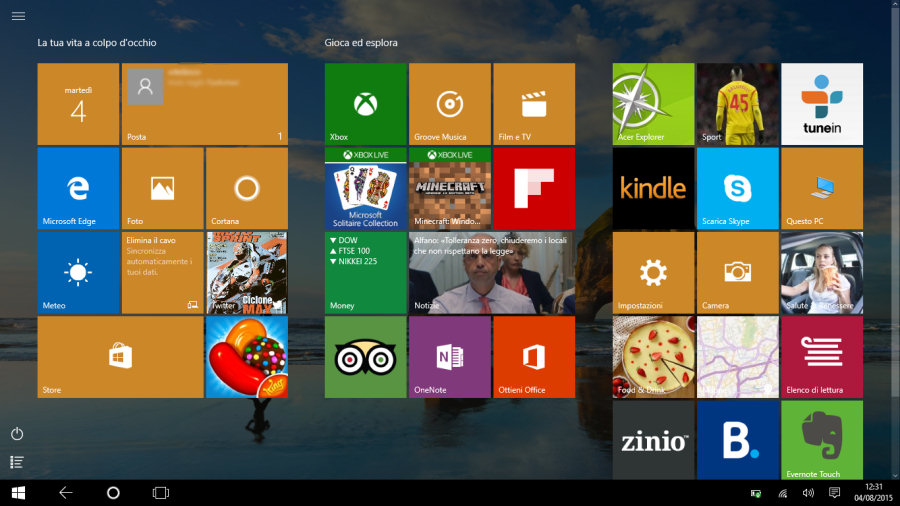
Task: Click the Gioca ed esplora group heading
Action: tap(360, 42)
